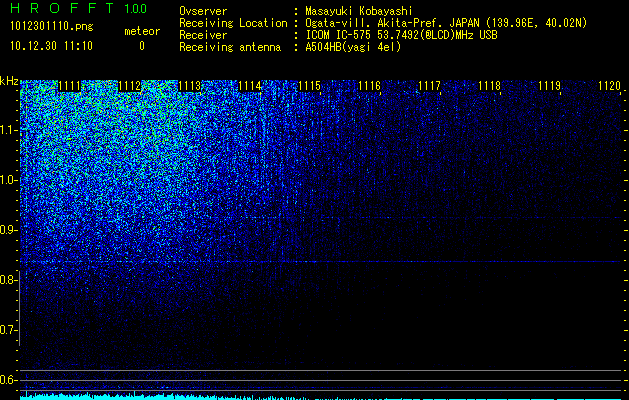Click the 1116 time marker
629x400 pixels.
click(369, 86)
